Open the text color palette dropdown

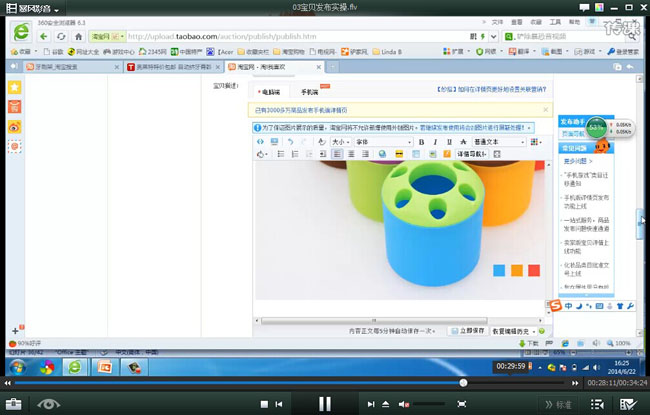tap(536, 142)
